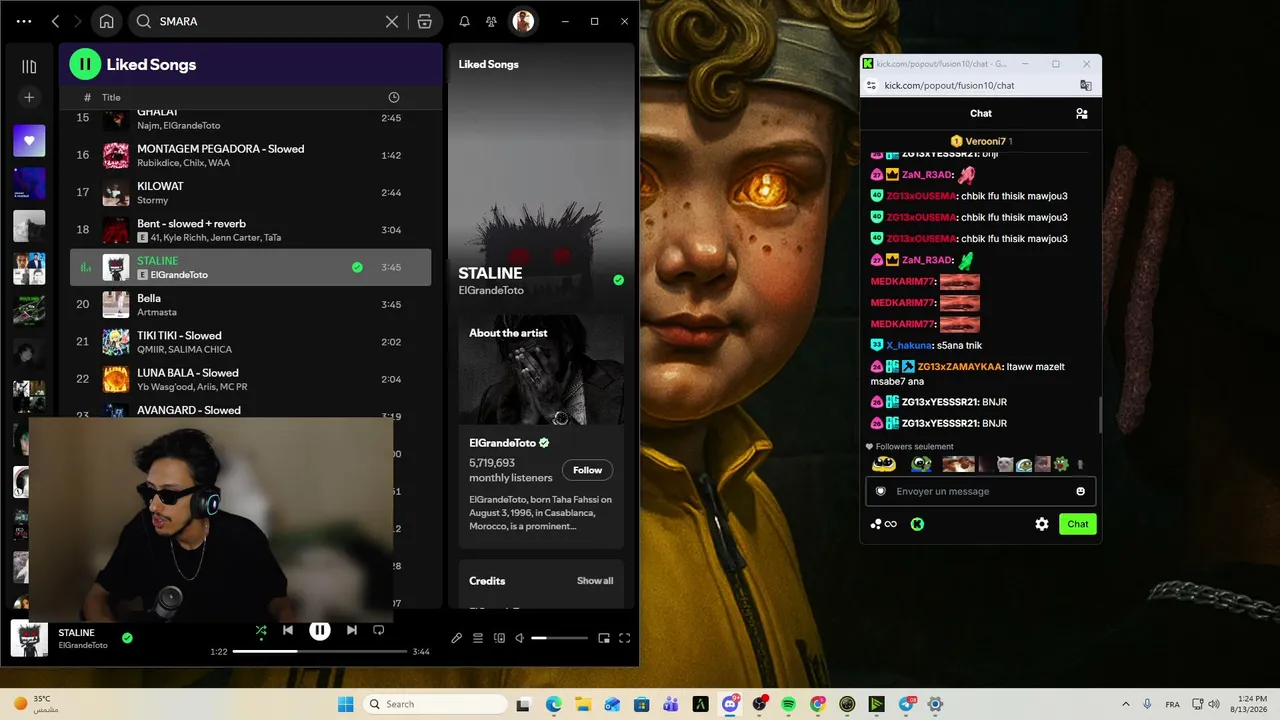
Task: Toggle shuffle in the playback bar
Action: 261,630
